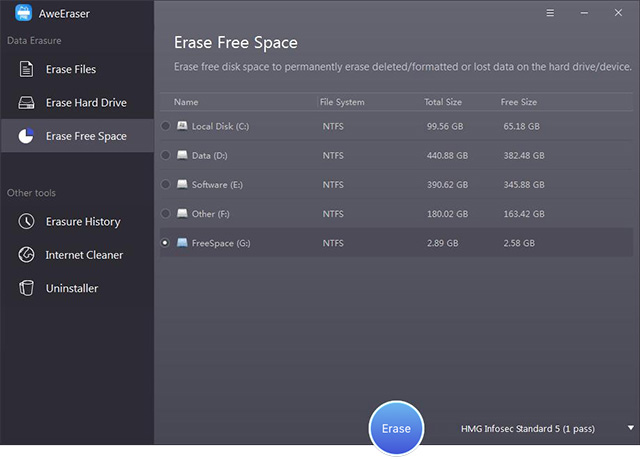640x459 pixels.
Task: Click the 163.42 GB free size value
Action: point(524,214)
